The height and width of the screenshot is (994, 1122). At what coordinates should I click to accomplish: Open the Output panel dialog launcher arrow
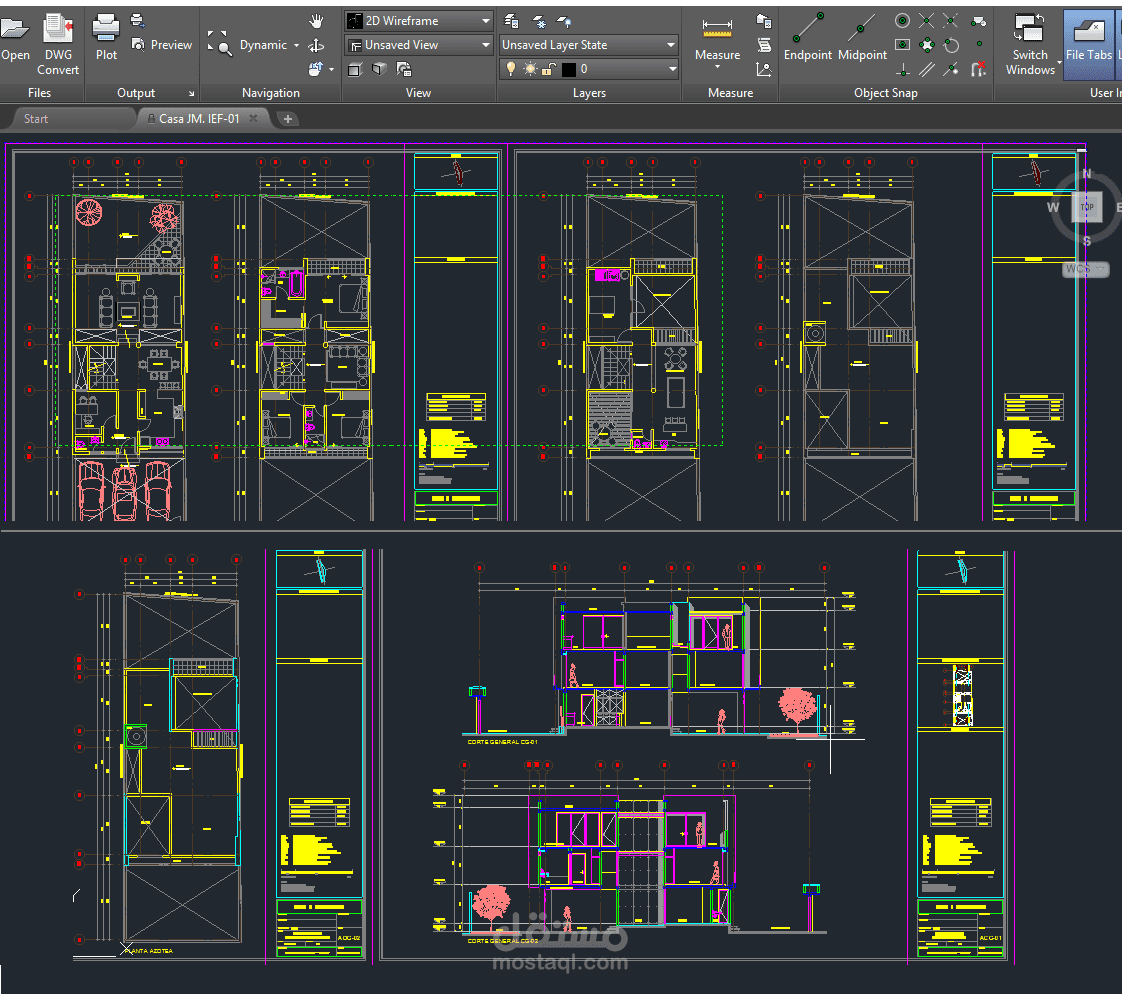point(191,94)
